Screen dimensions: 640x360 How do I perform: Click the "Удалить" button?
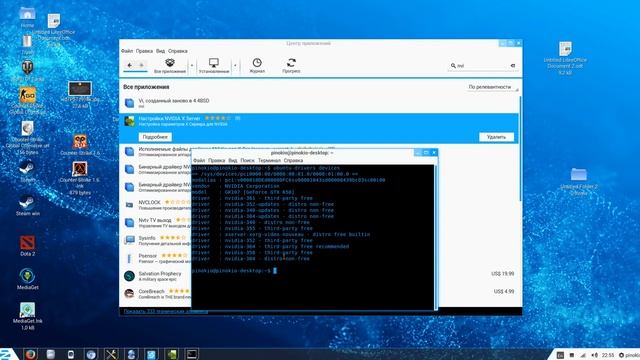(x=496, y=137)
